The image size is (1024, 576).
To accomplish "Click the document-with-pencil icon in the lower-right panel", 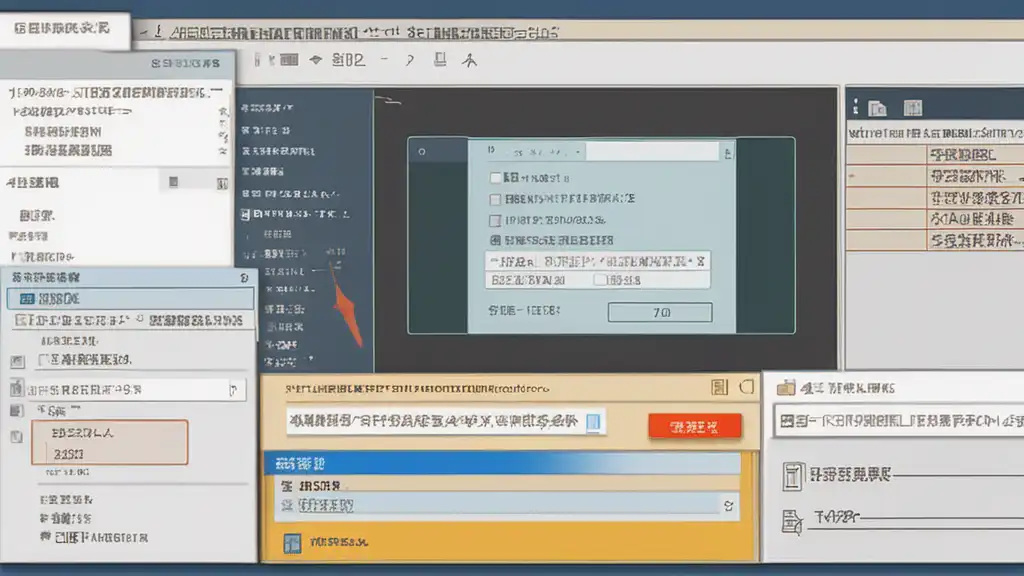I will [792, 521].
